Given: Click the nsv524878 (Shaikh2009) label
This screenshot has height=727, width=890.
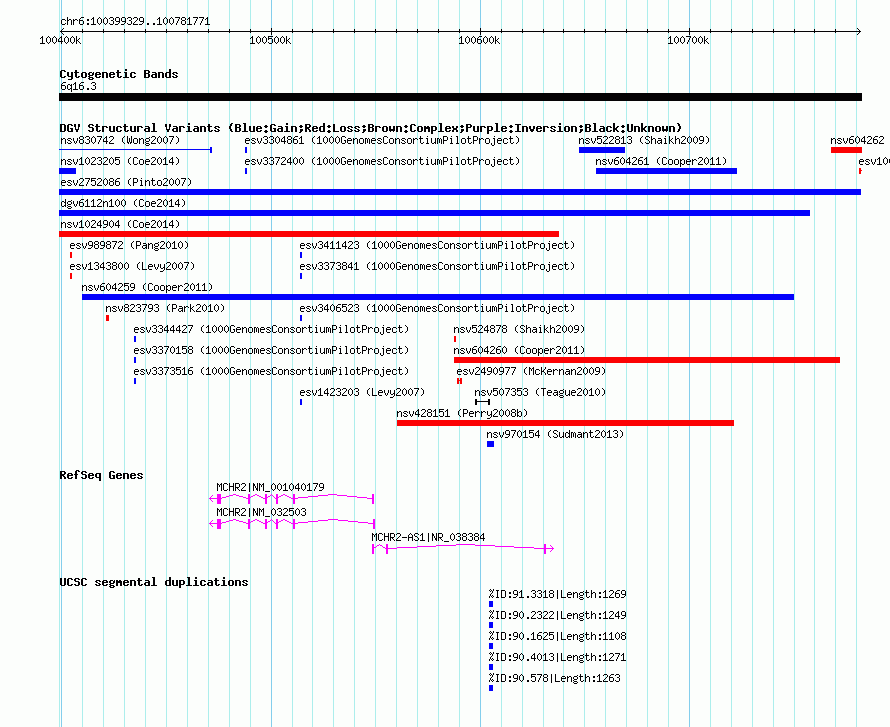Looking at the screenshot, I should (x=519, y=329).
